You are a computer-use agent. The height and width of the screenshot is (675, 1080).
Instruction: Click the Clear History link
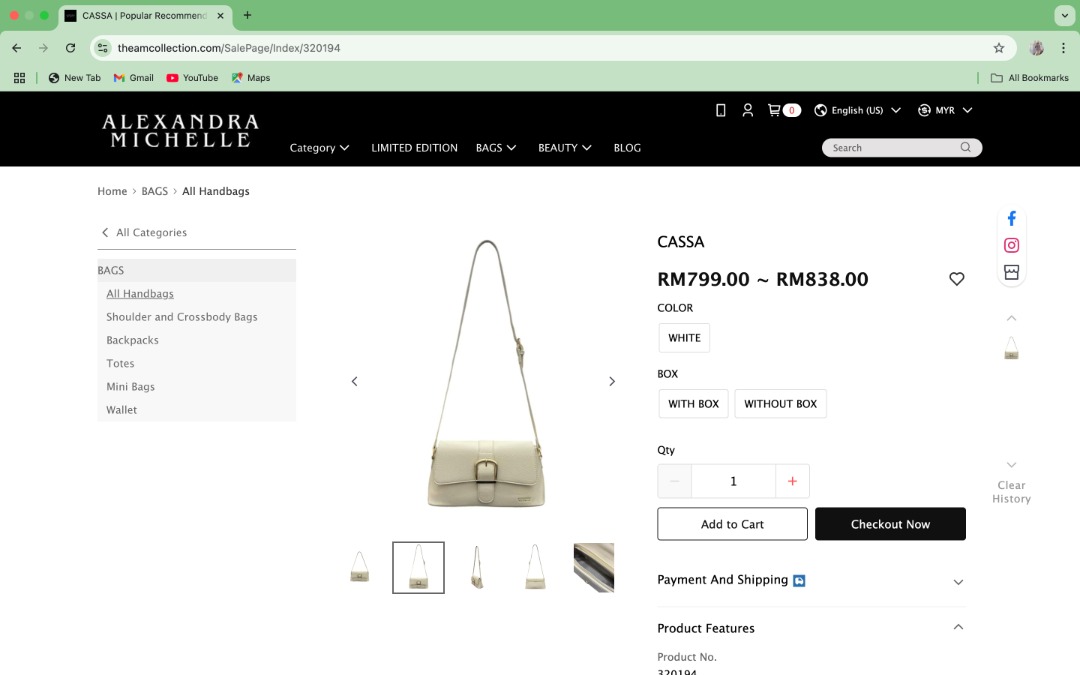[1011, 491]
